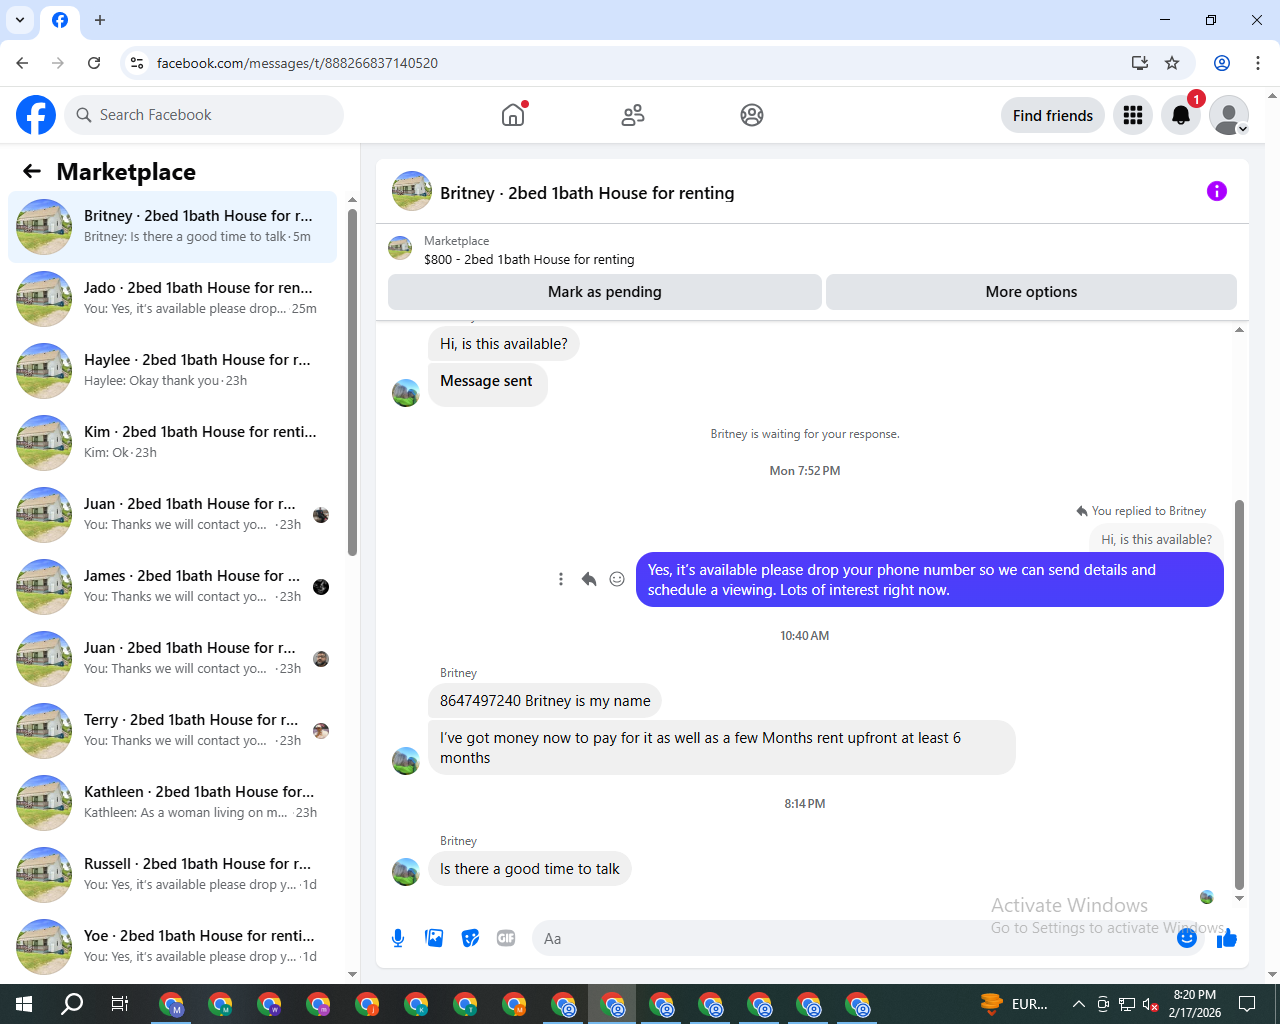Click the quoted 'Hi, is this available?' reply preview

(x=1156, y=539)
